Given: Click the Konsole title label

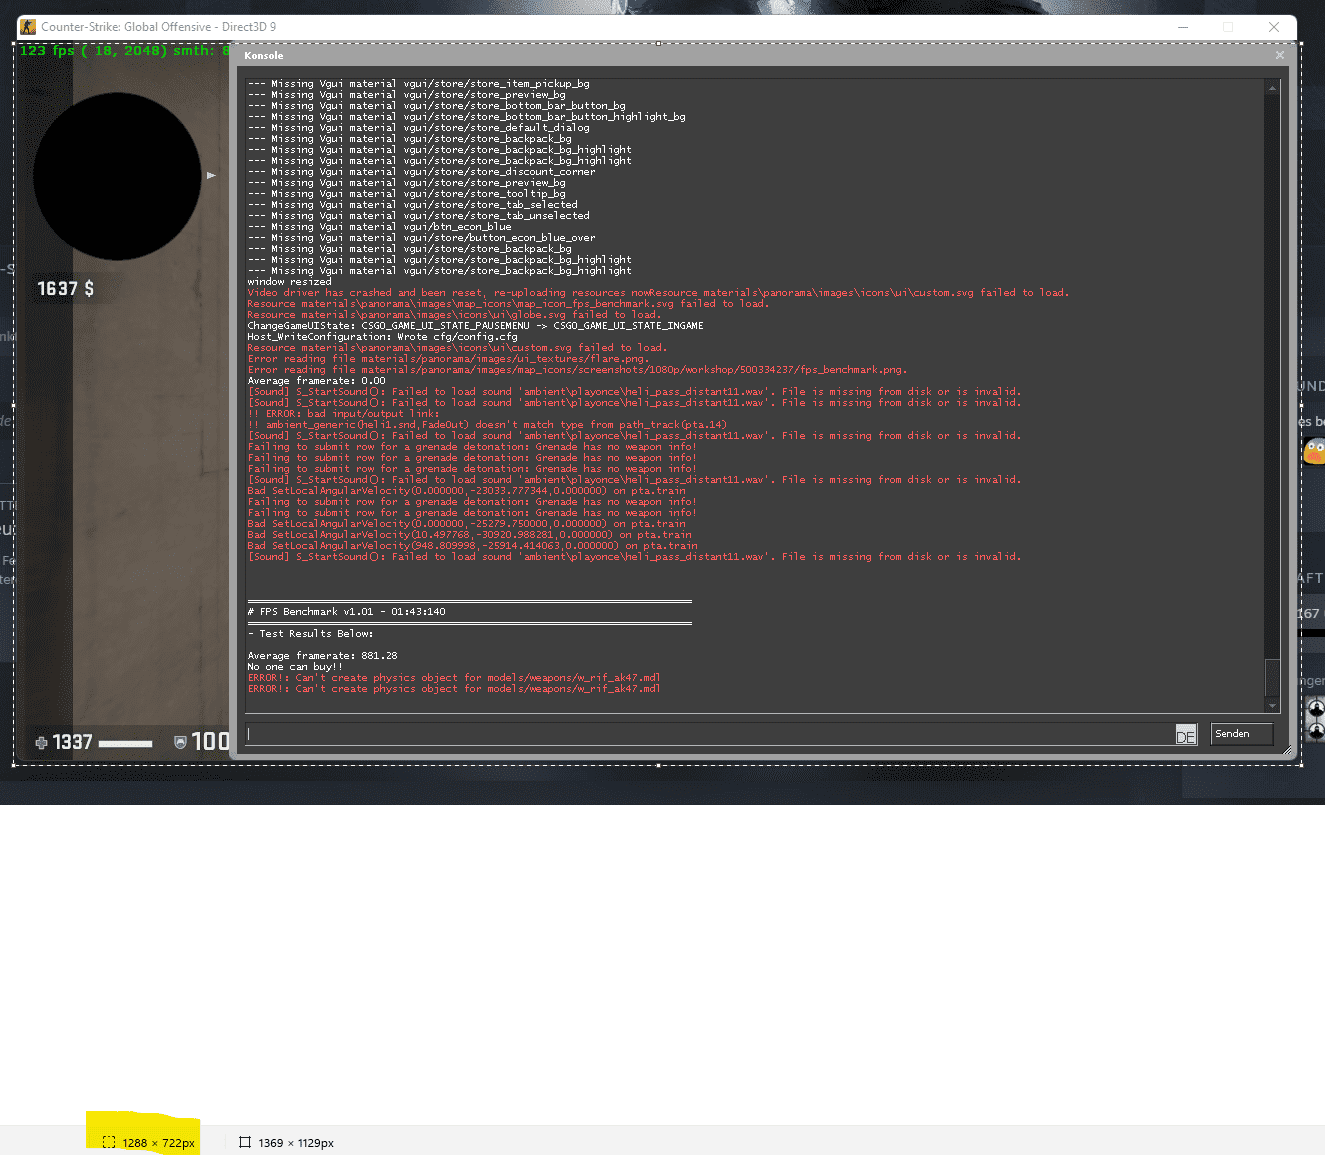Looking at the screenshot, I should coord(264,56).
